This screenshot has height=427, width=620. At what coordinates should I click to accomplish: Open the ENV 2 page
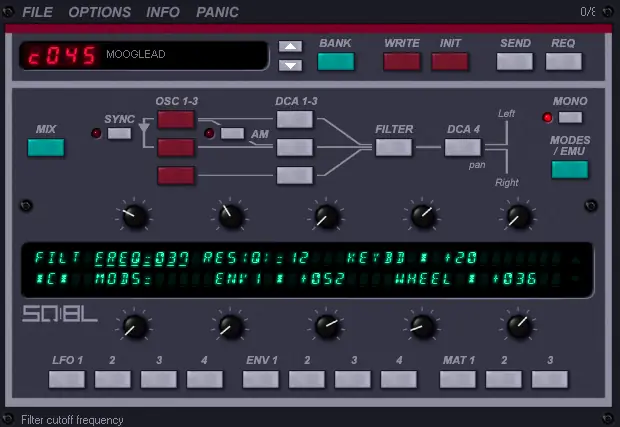[307, 380]
